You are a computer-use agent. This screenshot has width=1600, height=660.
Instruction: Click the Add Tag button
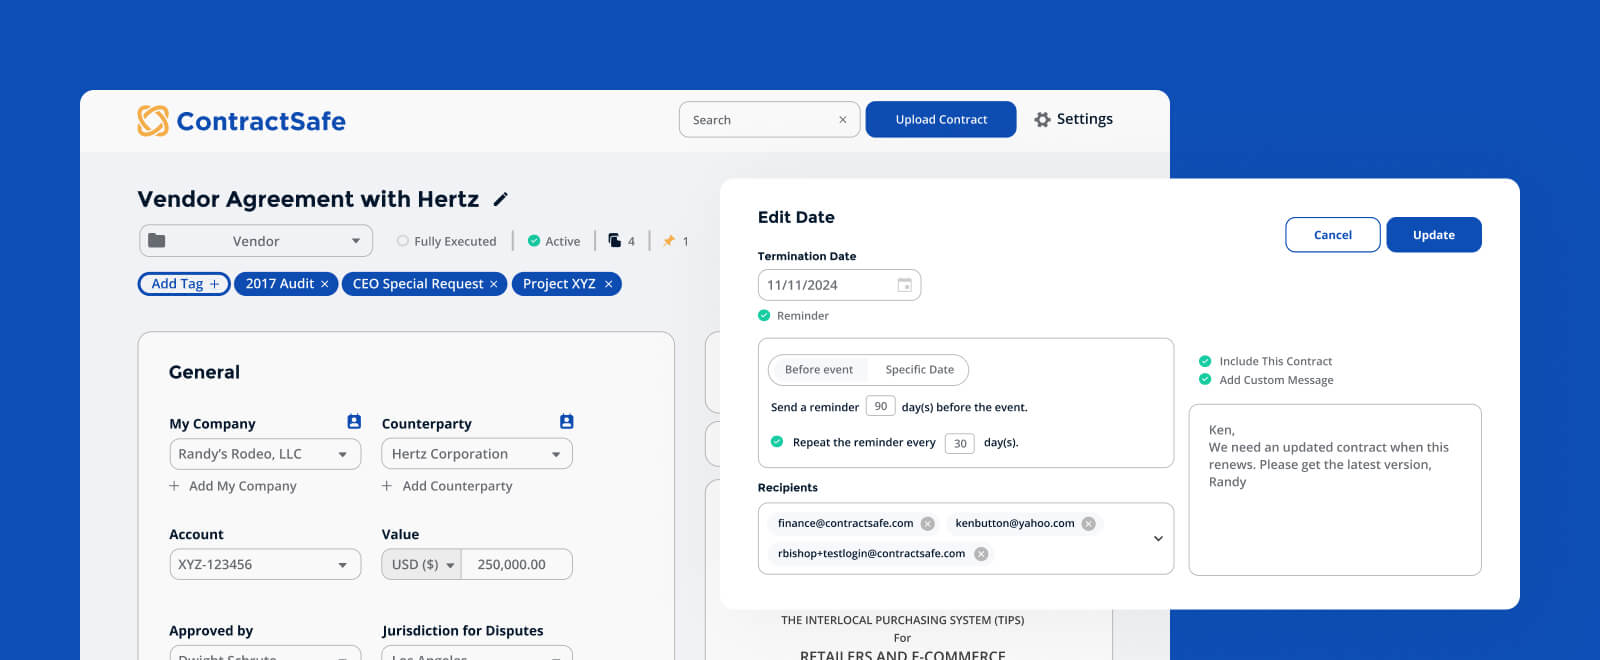[x=184, y=284]
